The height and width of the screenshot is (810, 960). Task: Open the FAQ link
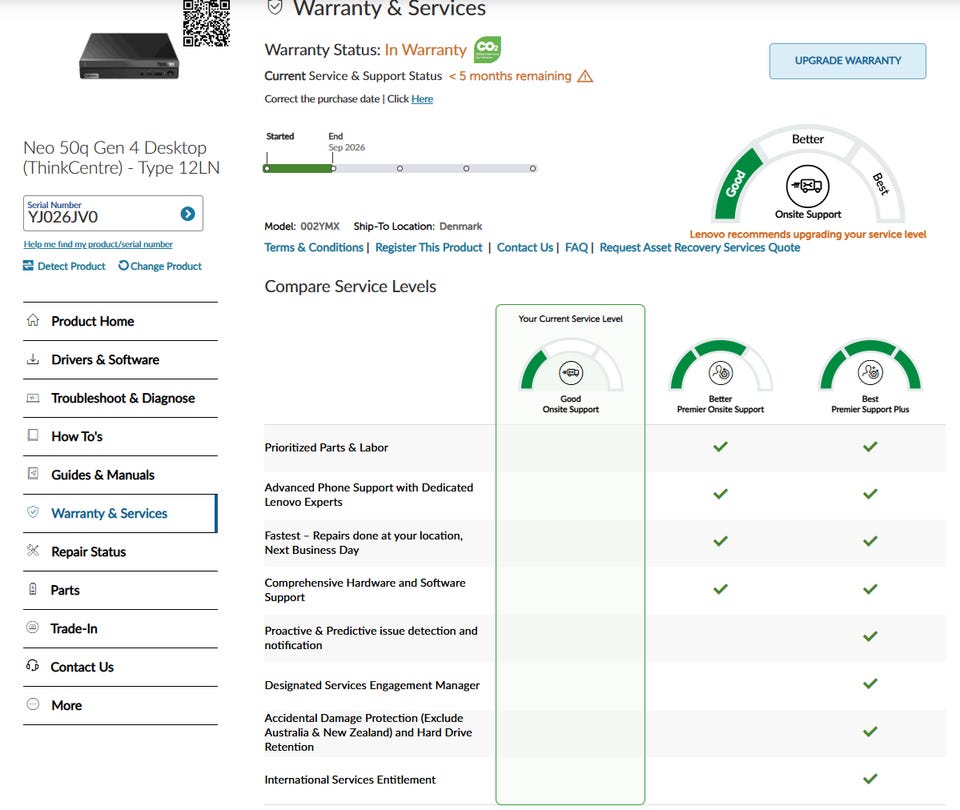tap(576, 247)
